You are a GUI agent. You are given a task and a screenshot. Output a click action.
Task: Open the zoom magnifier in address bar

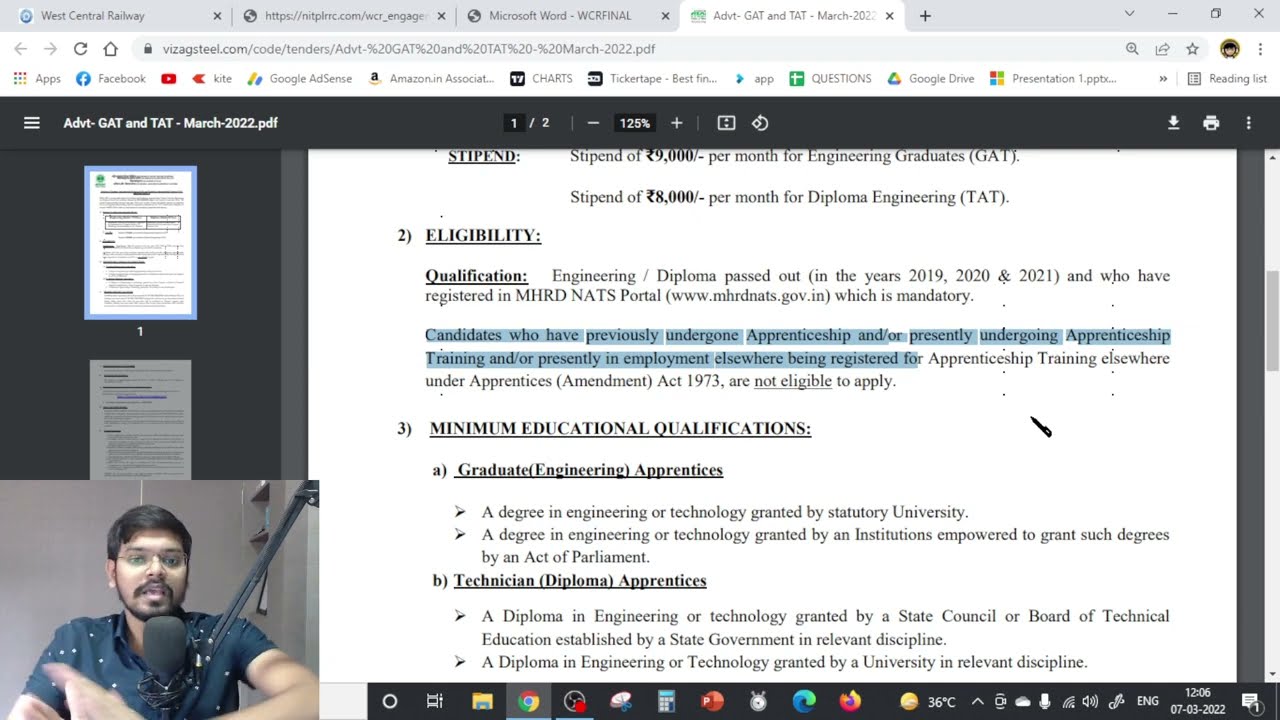(1132, 49)
